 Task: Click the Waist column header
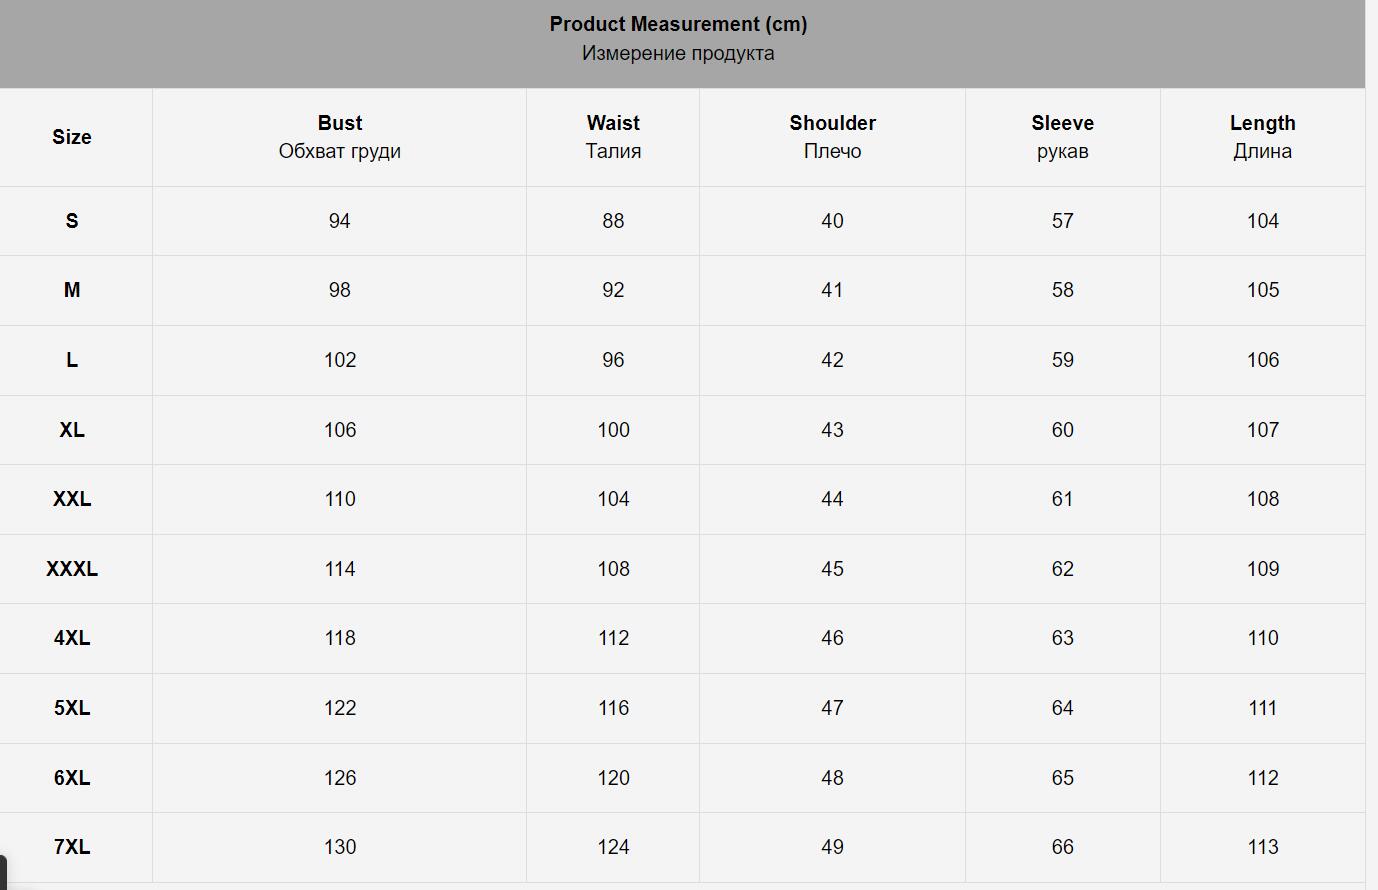coord(613,123)
